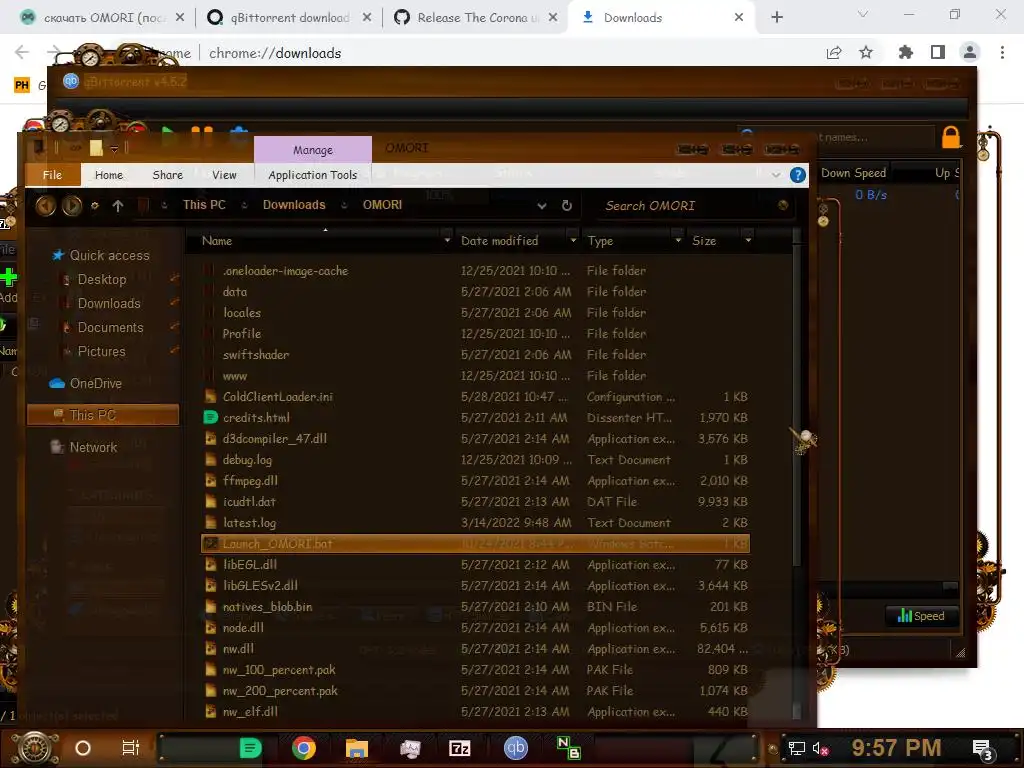Viewport: 1024px width, 768px height.
Task: Open Chrome three-dot menu
Action: (1002, 53)
